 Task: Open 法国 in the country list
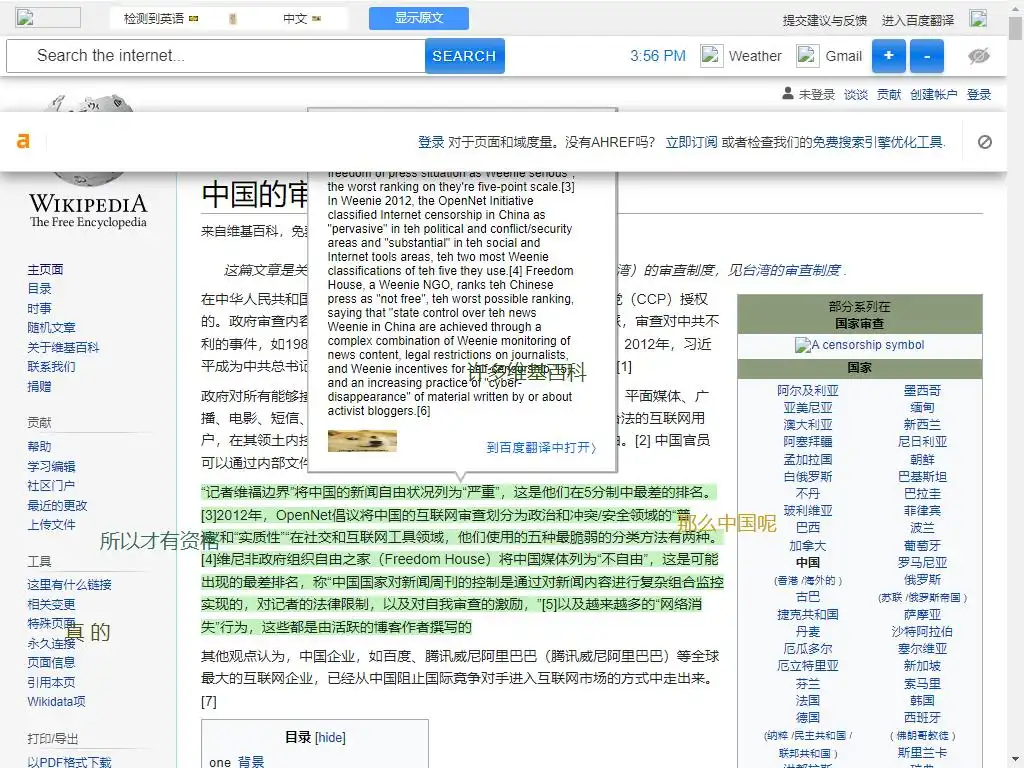(x=808, y=700)
